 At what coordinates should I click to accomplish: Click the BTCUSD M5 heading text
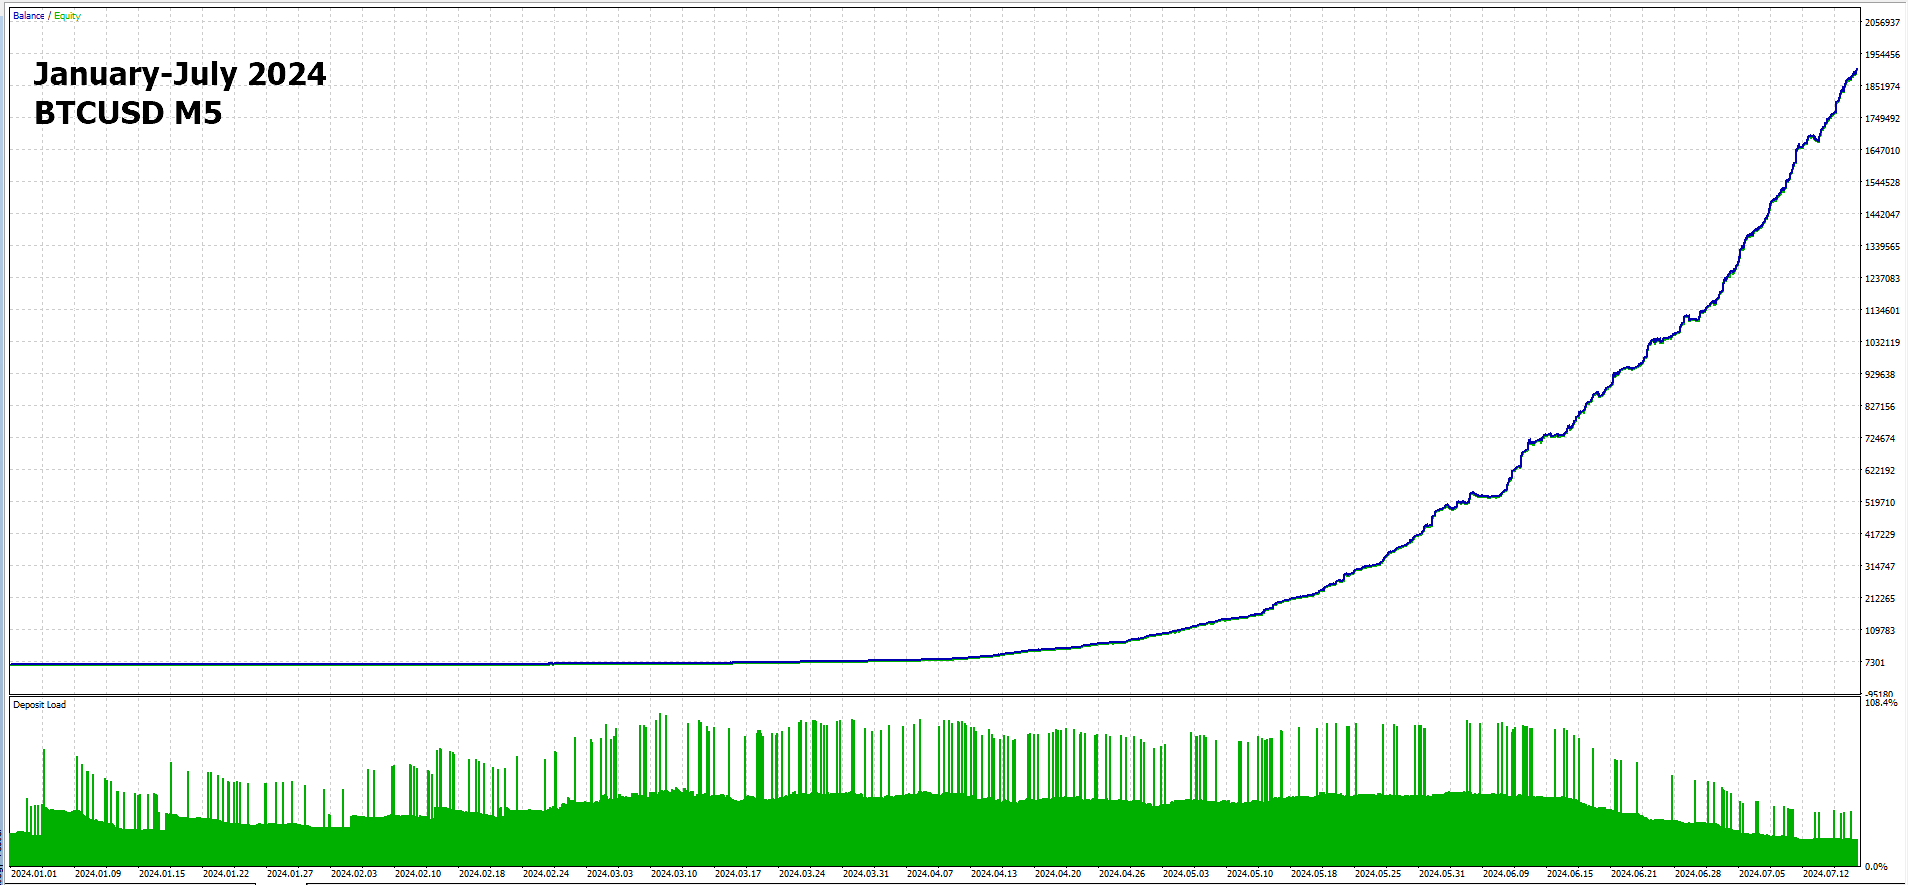click(x=128, y=113)
